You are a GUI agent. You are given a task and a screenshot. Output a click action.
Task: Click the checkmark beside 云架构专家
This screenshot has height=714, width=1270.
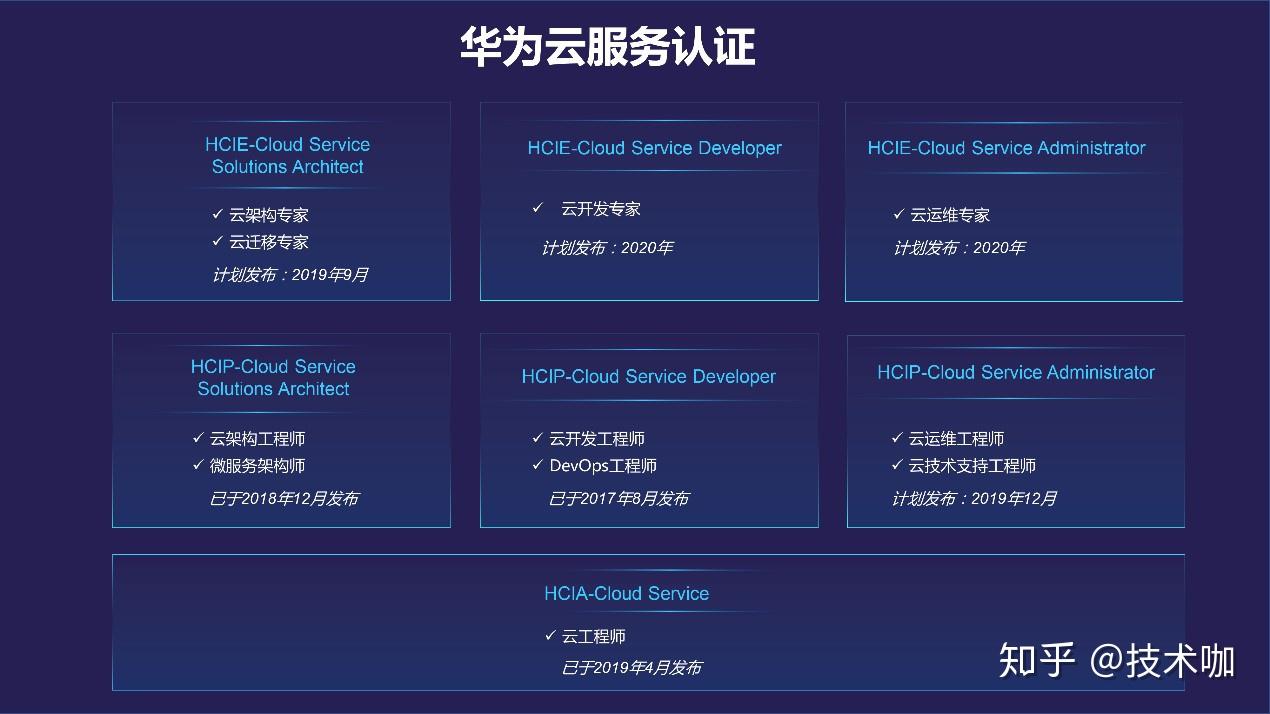[x=217, y=214]
